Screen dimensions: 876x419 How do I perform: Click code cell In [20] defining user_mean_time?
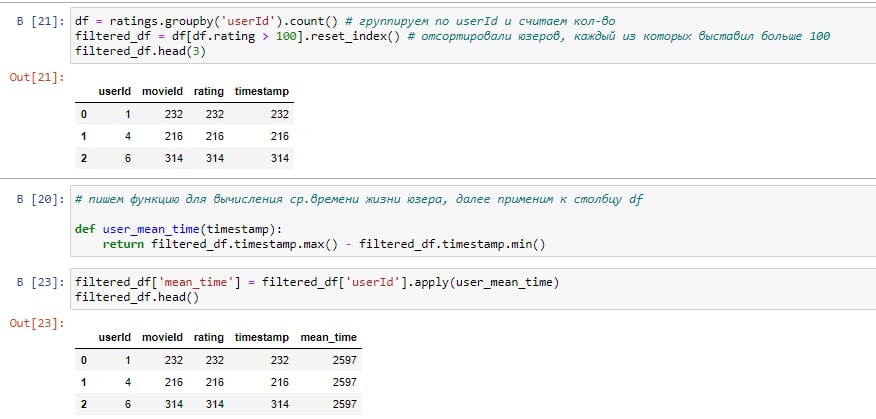[473, 222]
